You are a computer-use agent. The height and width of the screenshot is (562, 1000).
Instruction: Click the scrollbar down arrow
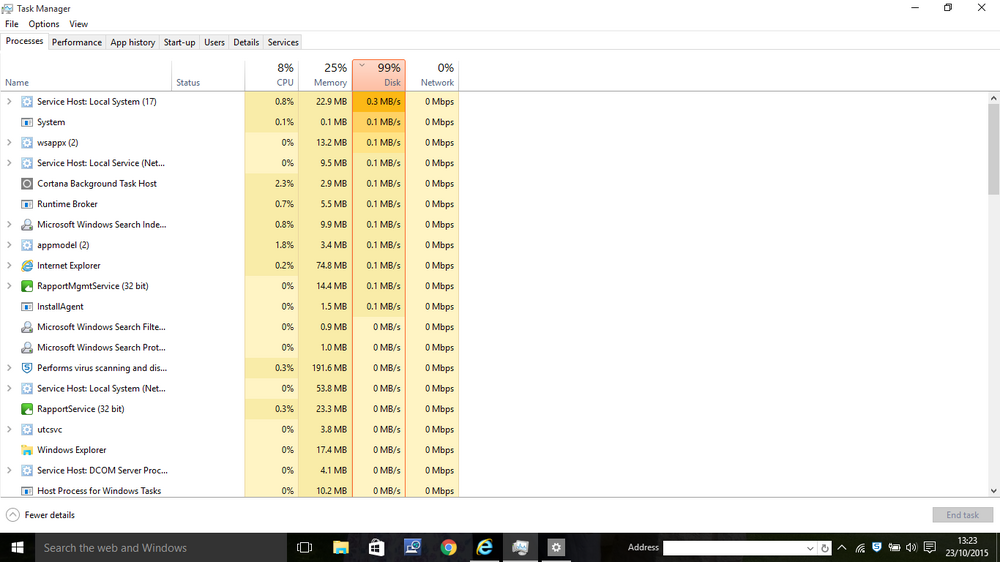(x=994, y=491)
